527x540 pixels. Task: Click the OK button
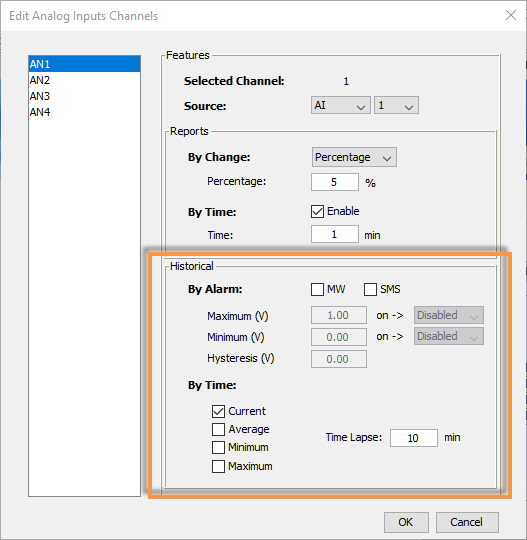click(x=406, y=522)
